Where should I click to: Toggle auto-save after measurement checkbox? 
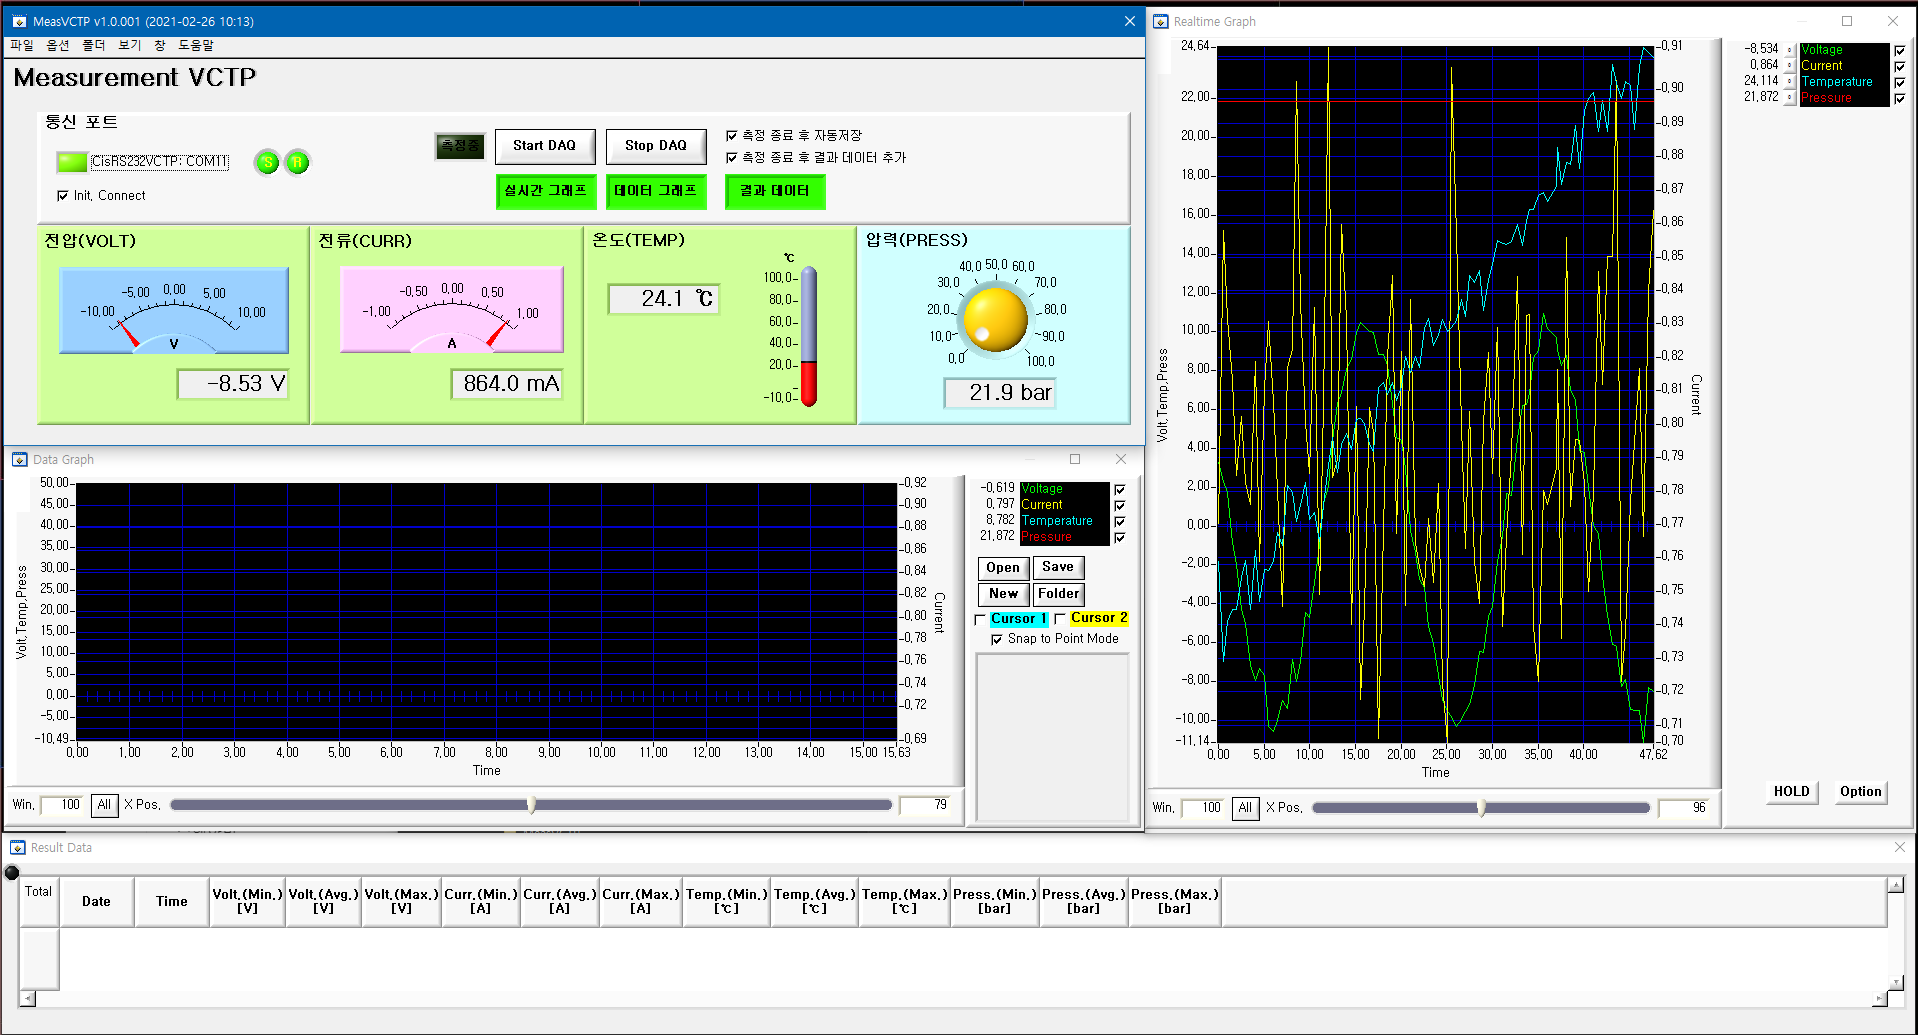click(x=731, y=135)
